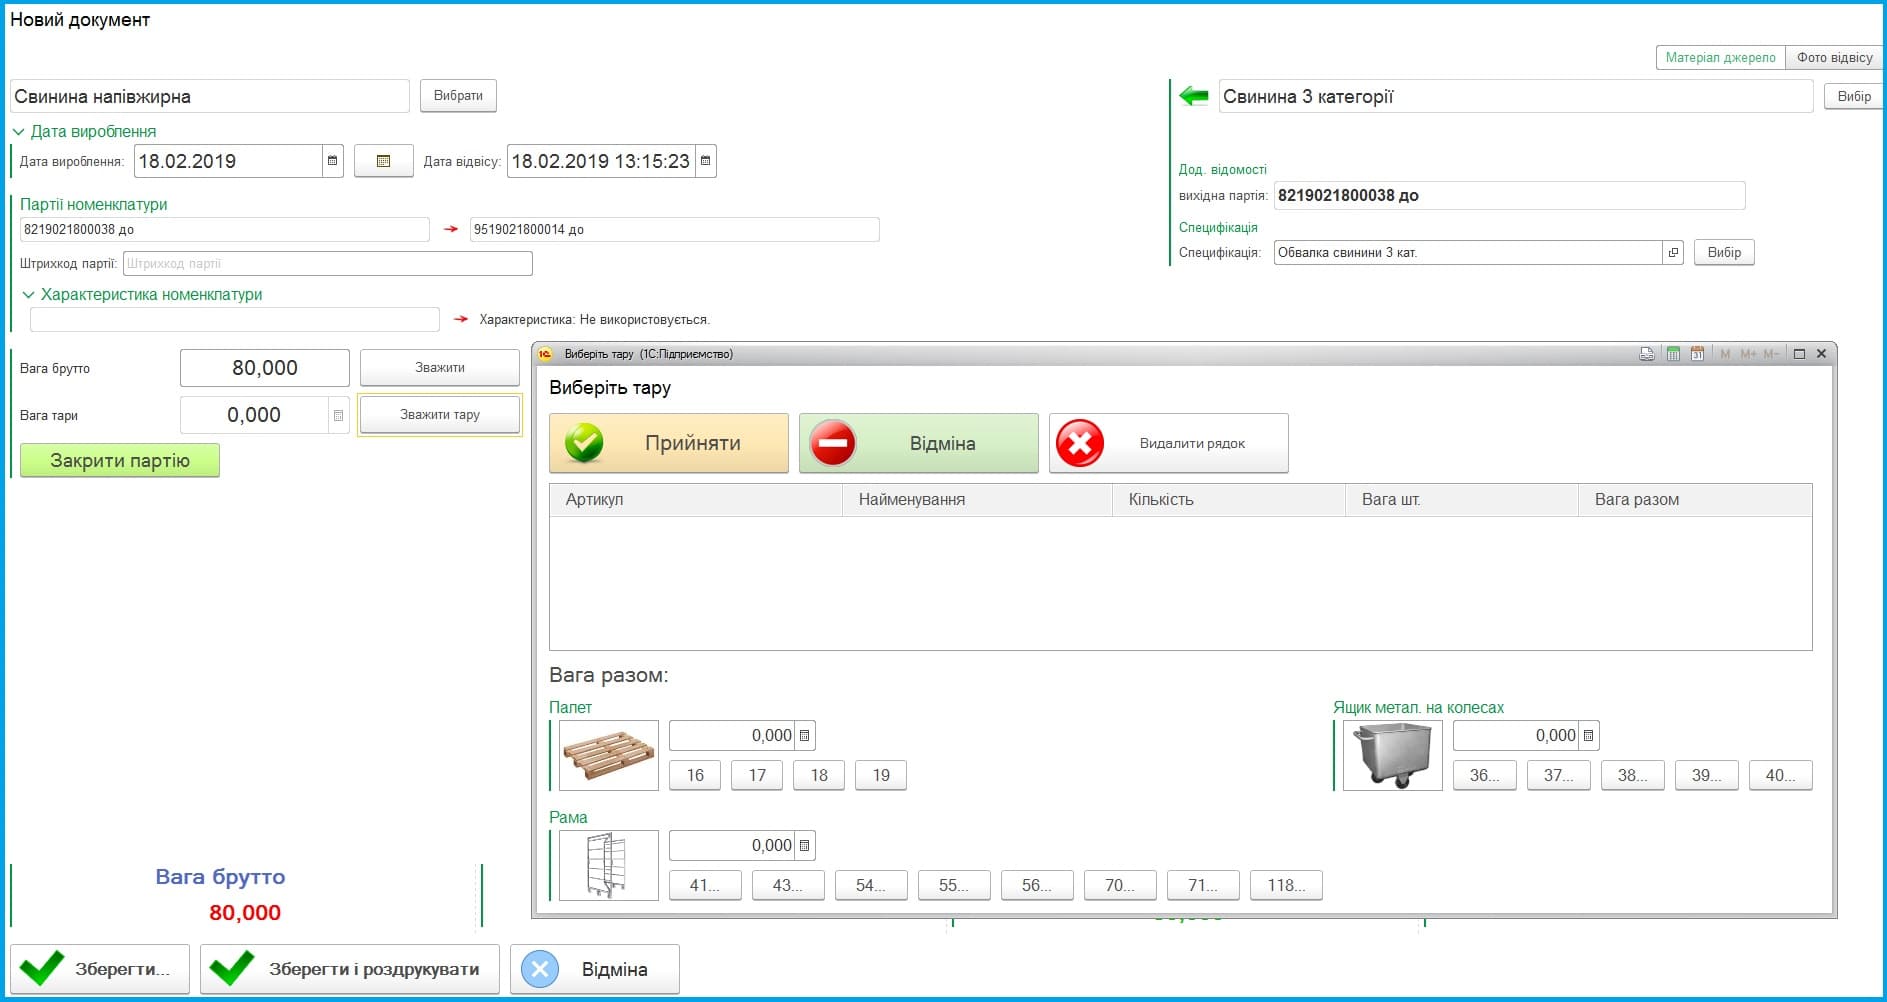Screen dimensions: 1887x1002
Task: Click the Вага брутто input field
Action: coord(265,368)
